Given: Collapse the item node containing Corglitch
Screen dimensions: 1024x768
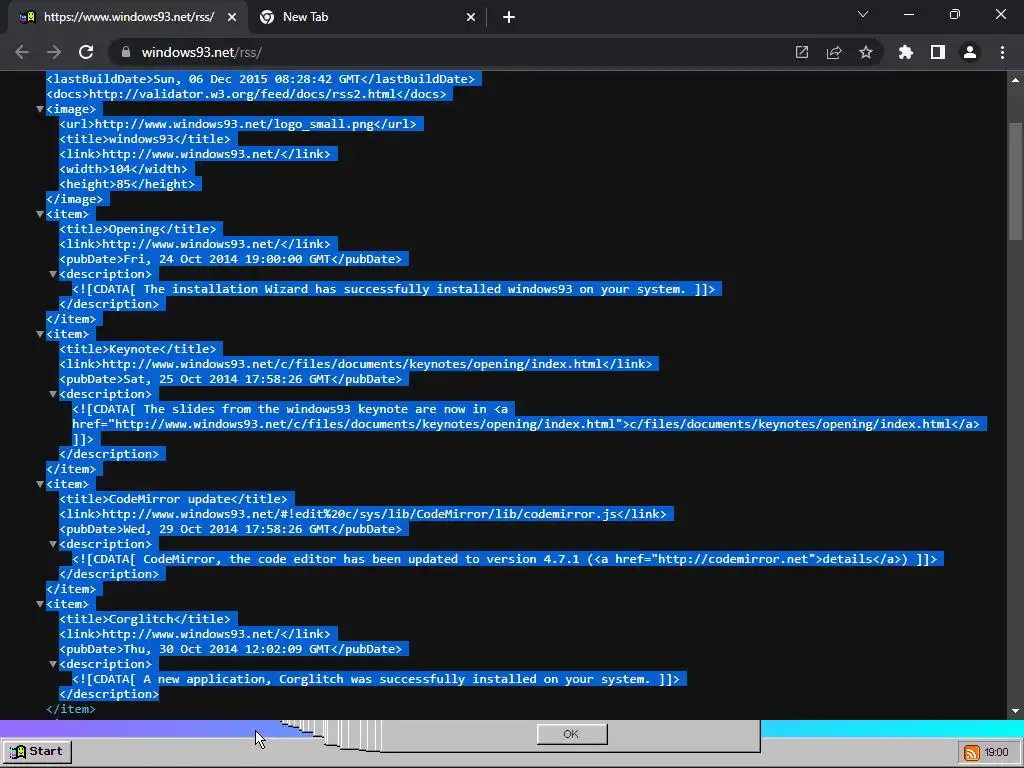Looking at the screenshot, I should click(x=40, y=605).
